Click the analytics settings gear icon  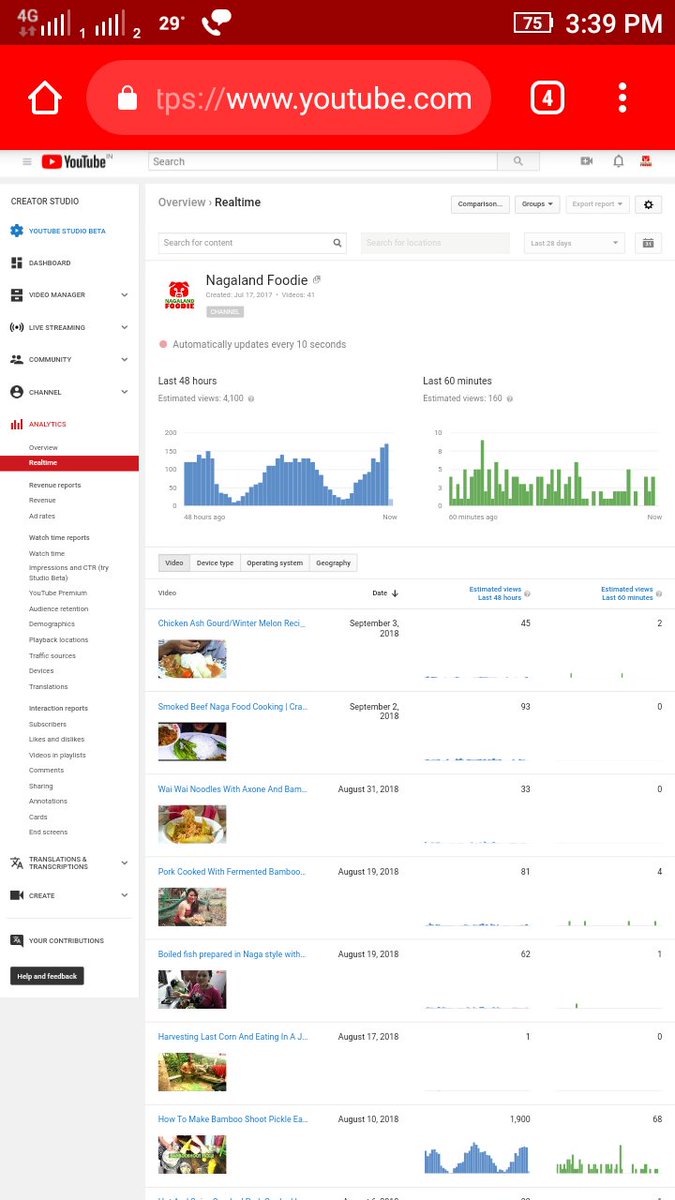click(648, 204)
